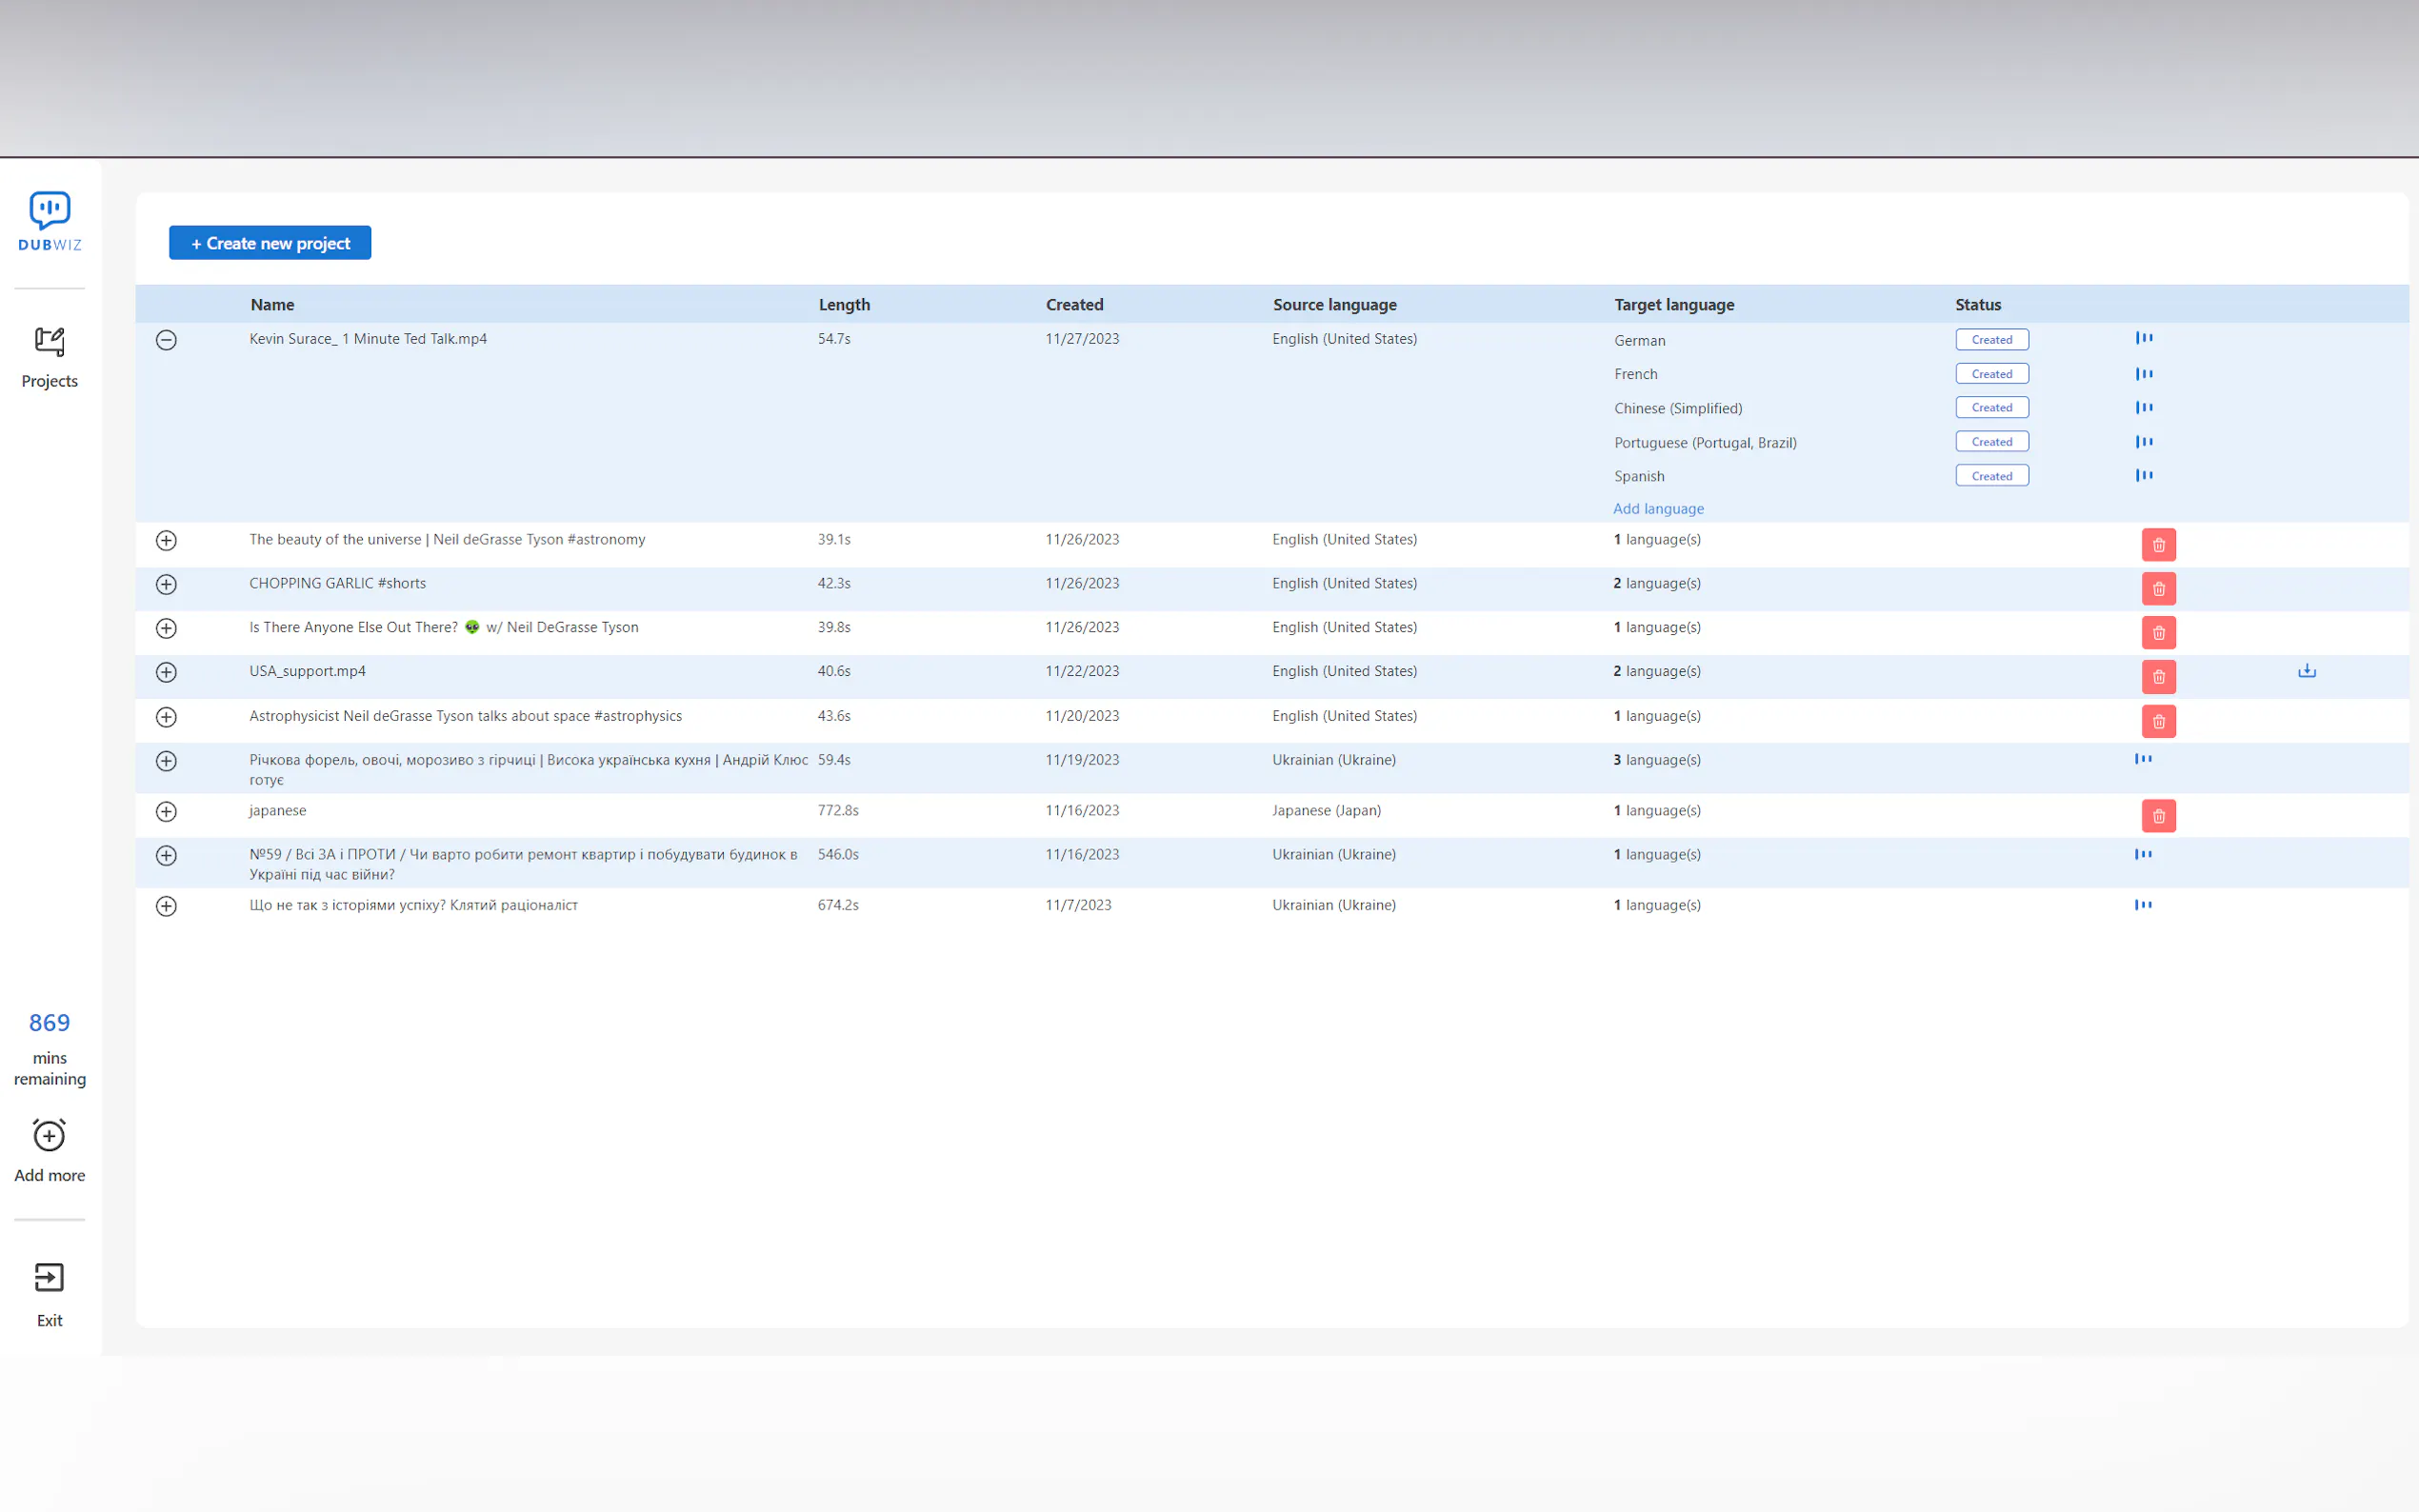Click the Create new project button
Viewport: 2419px width, 1512px height.
coord(270,243)
